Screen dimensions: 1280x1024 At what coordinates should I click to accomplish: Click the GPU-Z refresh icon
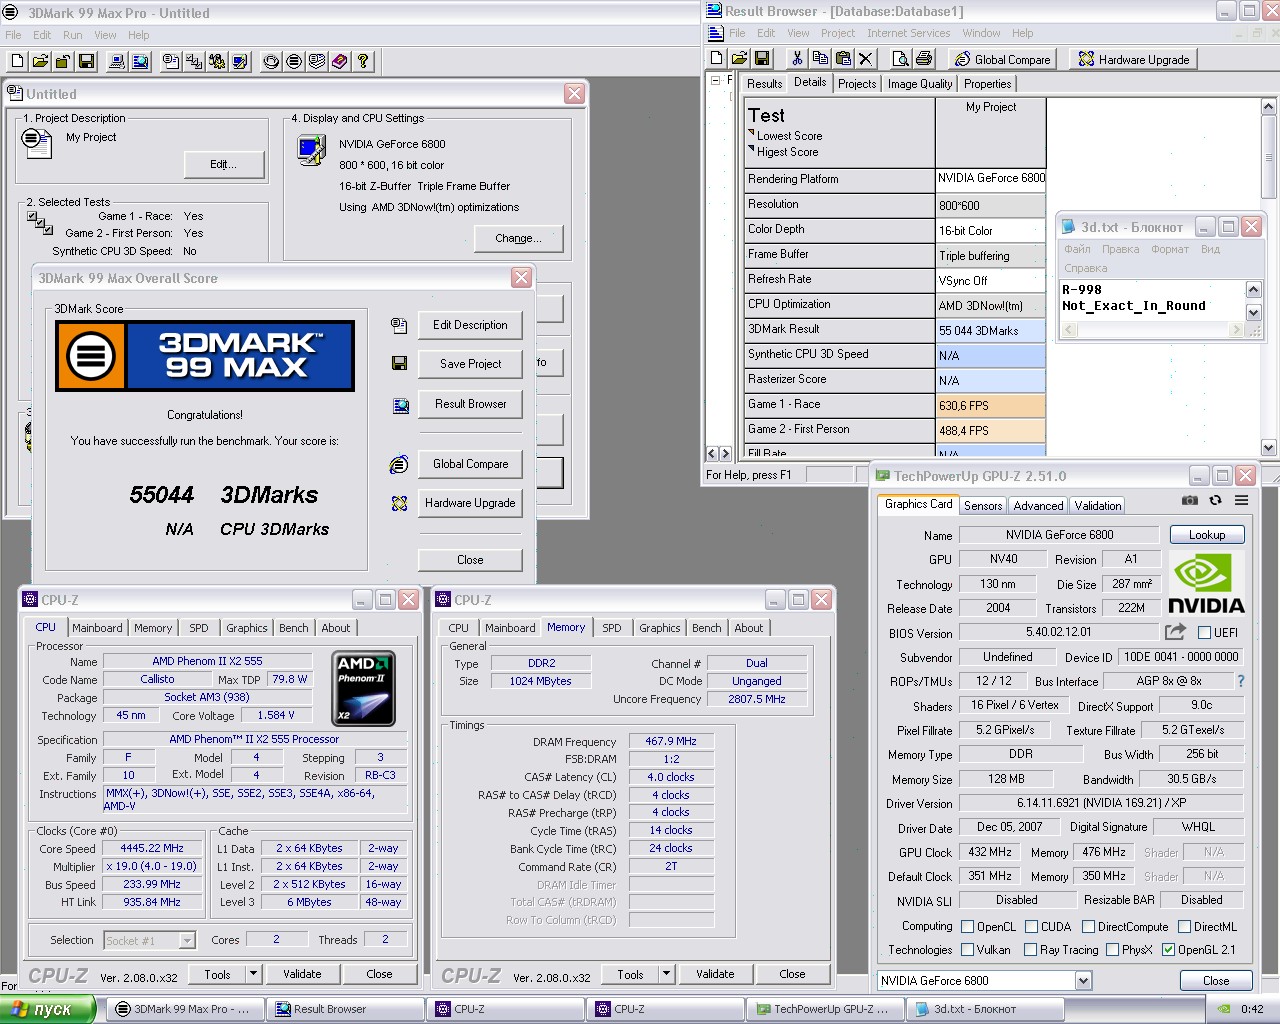point(1215,501)
